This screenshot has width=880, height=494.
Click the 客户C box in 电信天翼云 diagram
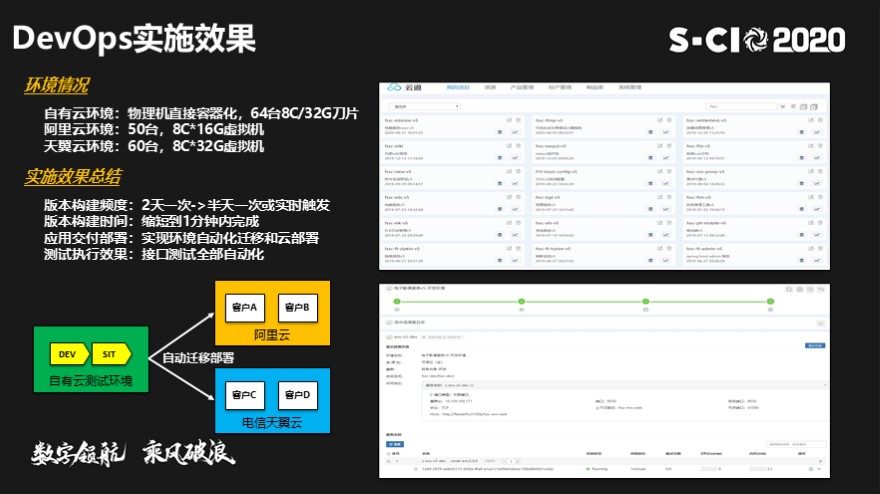click(245, 395)
